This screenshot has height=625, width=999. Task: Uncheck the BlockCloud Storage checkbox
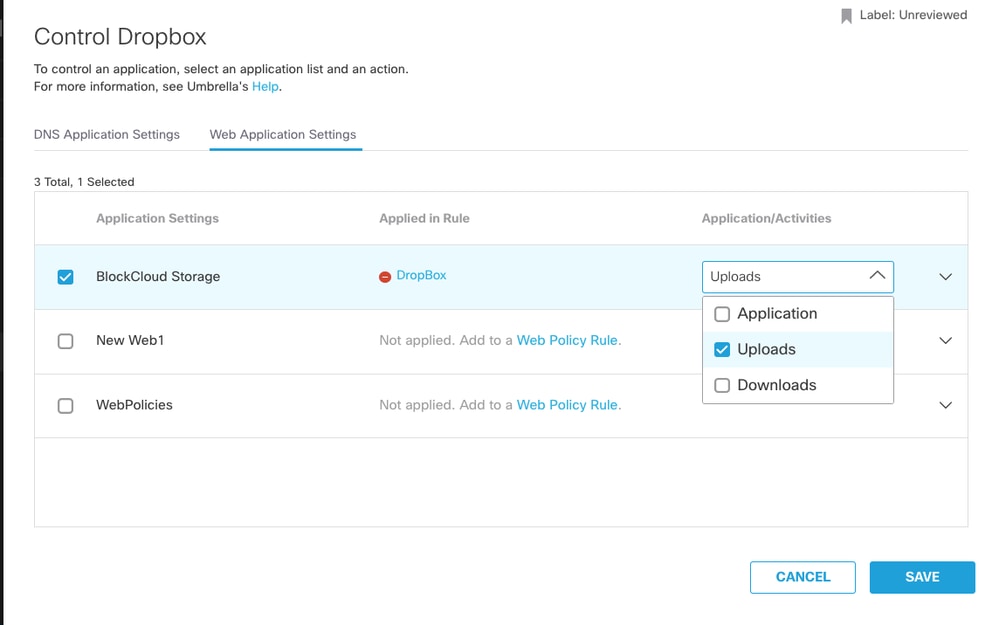pos(66,277)
